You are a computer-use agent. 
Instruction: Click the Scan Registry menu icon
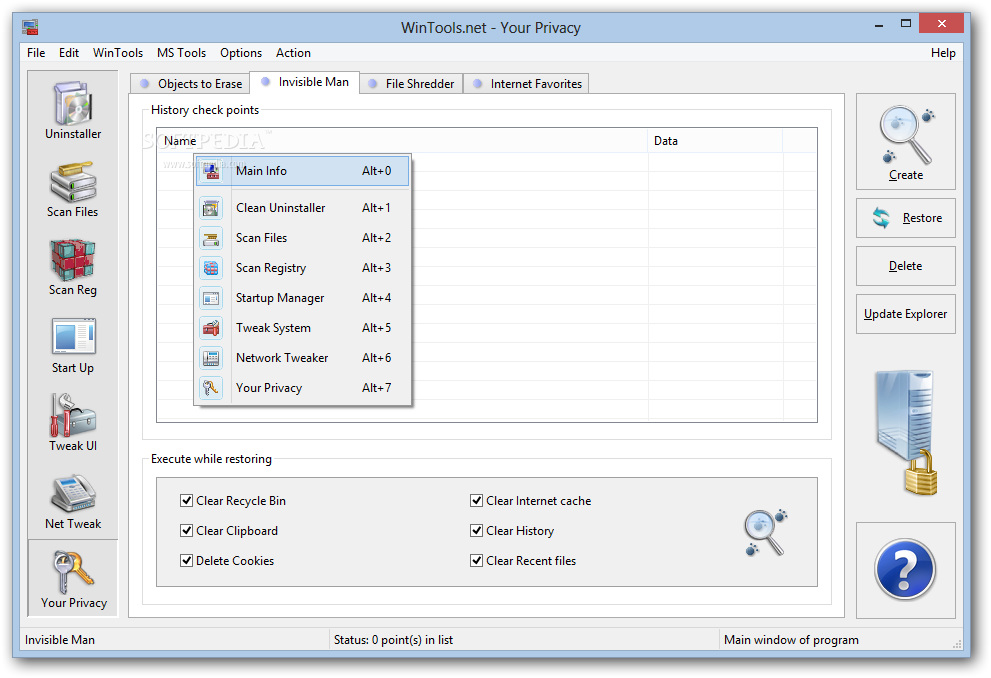pyautogui.click(x=211, y=268)
